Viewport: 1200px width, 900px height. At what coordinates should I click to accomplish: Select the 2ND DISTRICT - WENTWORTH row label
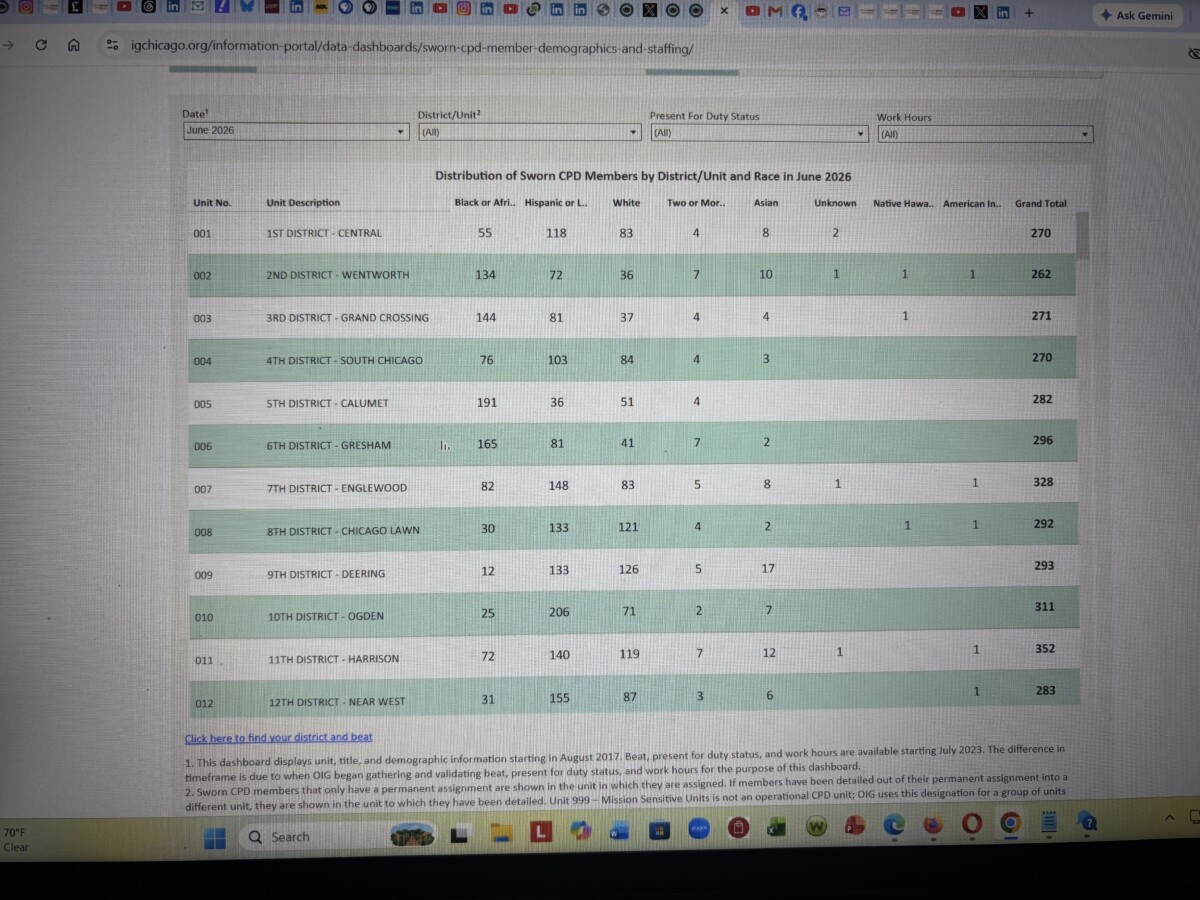pos(338,275)
